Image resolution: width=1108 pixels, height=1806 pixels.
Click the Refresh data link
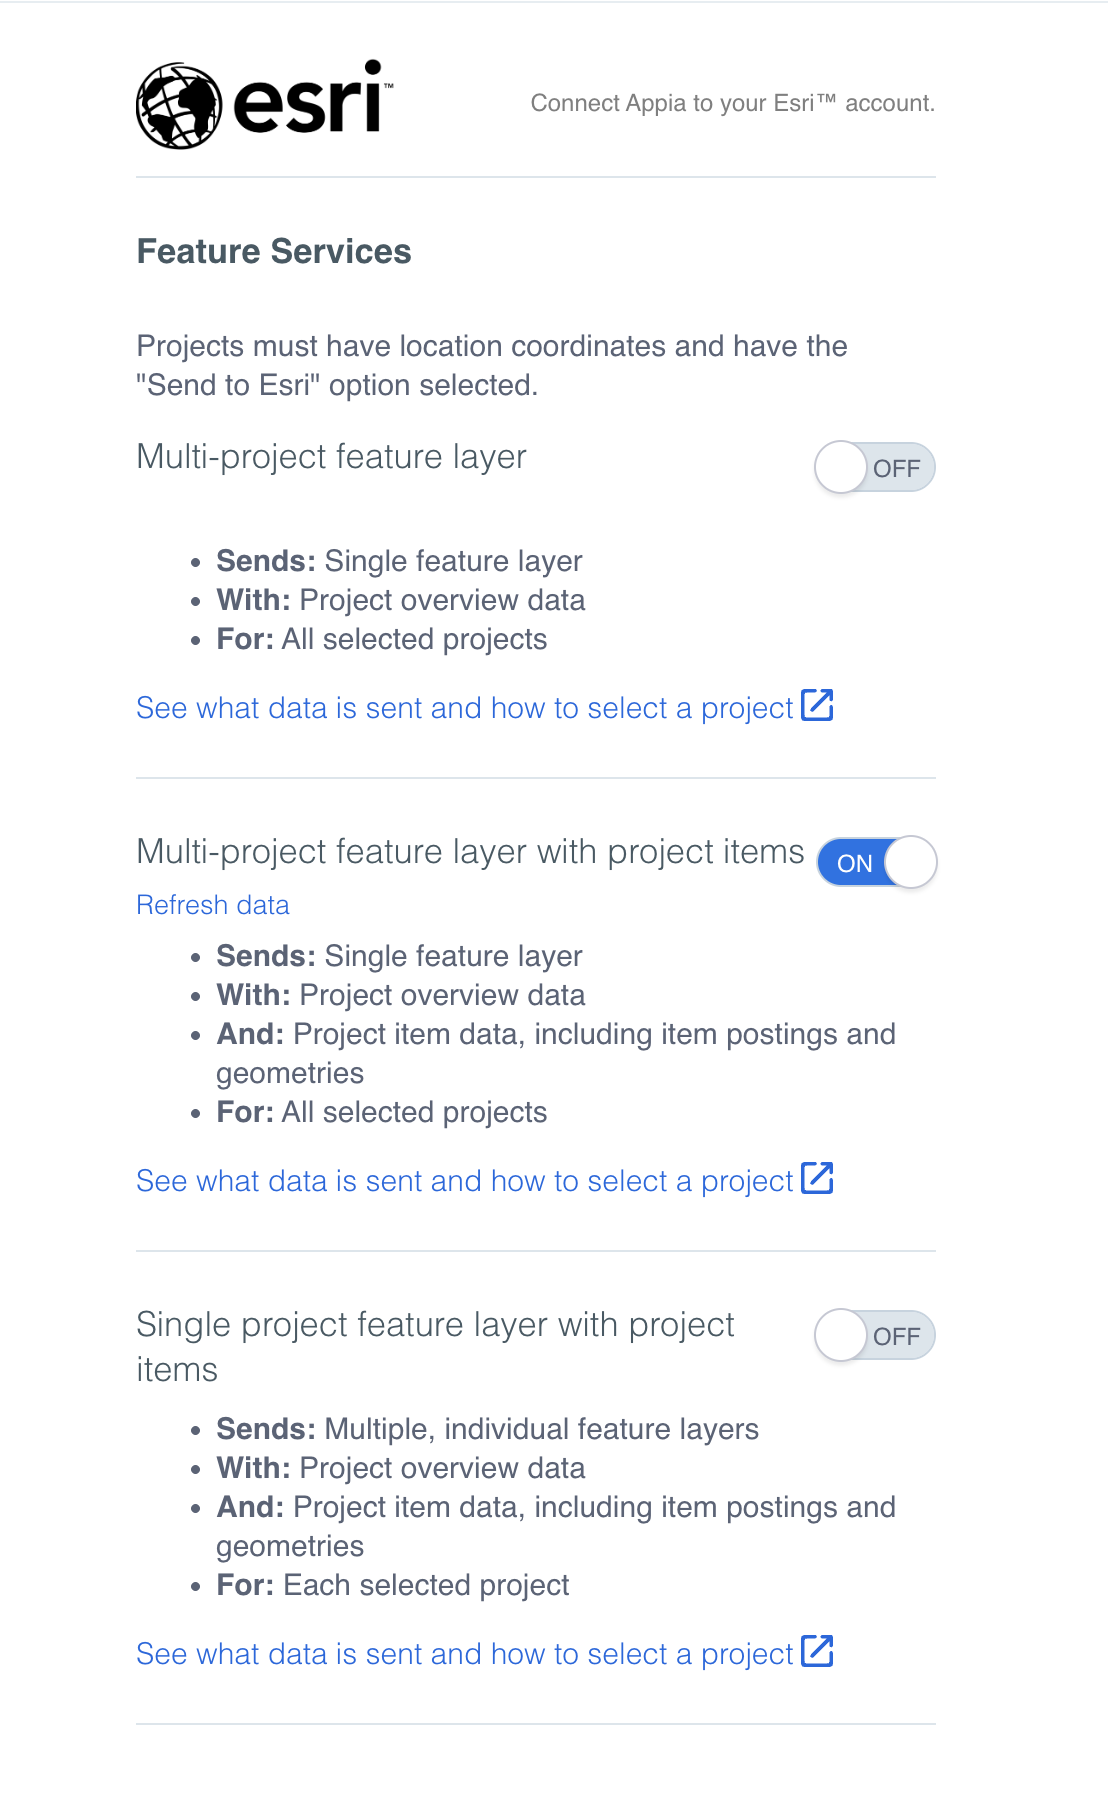point(213,905)
